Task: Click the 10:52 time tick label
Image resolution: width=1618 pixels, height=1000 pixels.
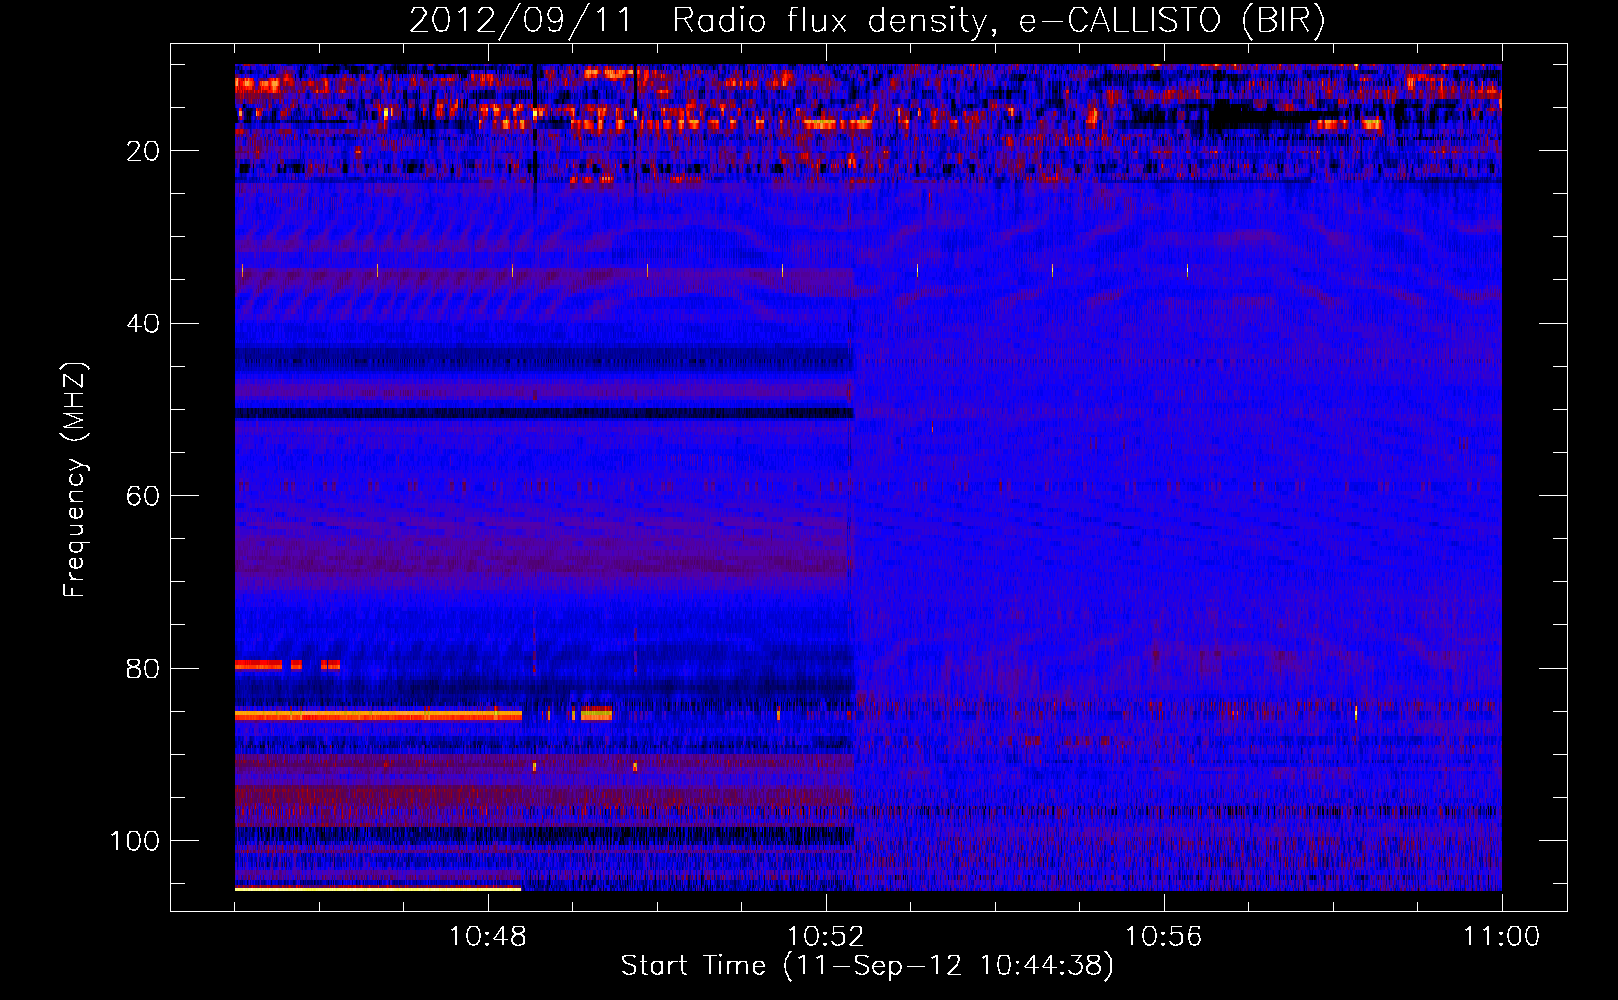Action: (826, 937)
